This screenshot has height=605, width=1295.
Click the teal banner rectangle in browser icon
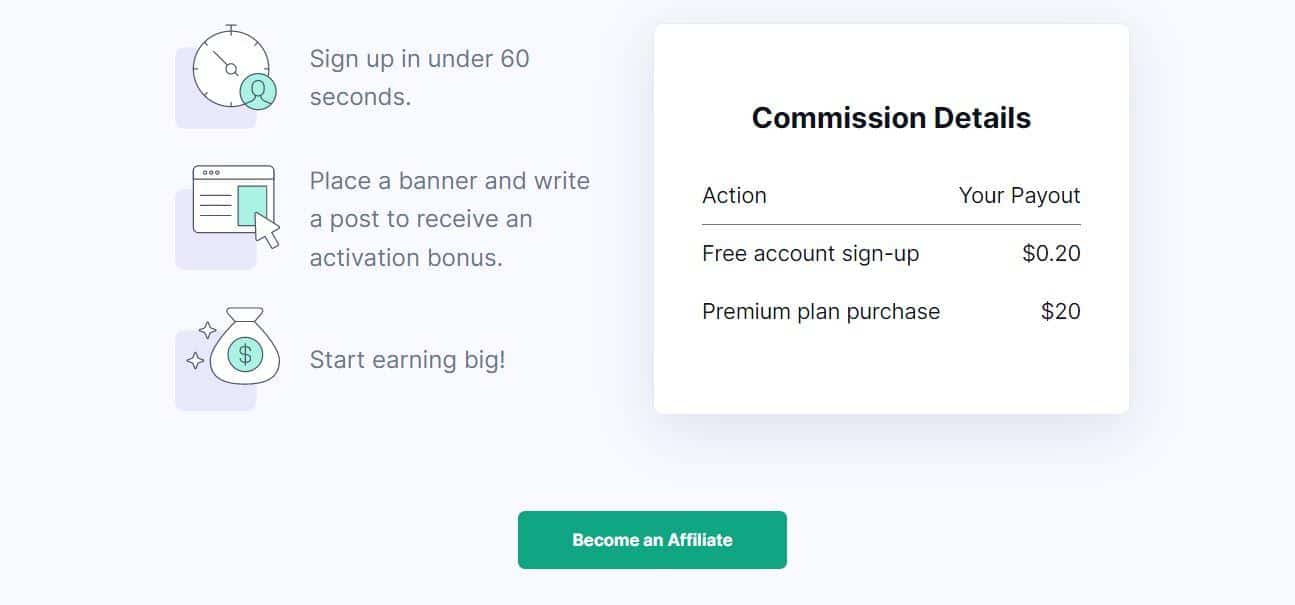point(252,206)
